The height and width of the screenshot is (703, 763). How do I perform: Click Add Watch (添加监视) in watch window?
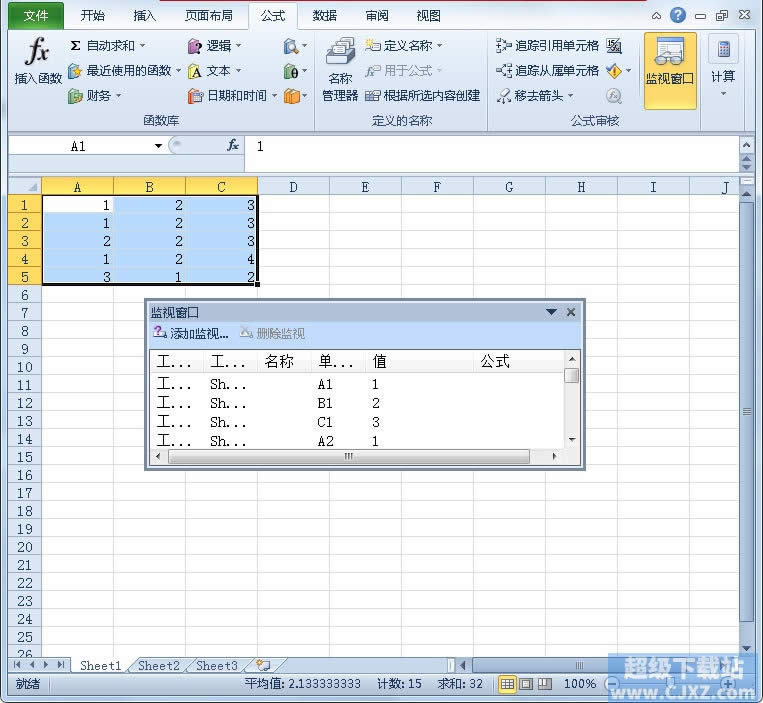click(x=191, y=333)
